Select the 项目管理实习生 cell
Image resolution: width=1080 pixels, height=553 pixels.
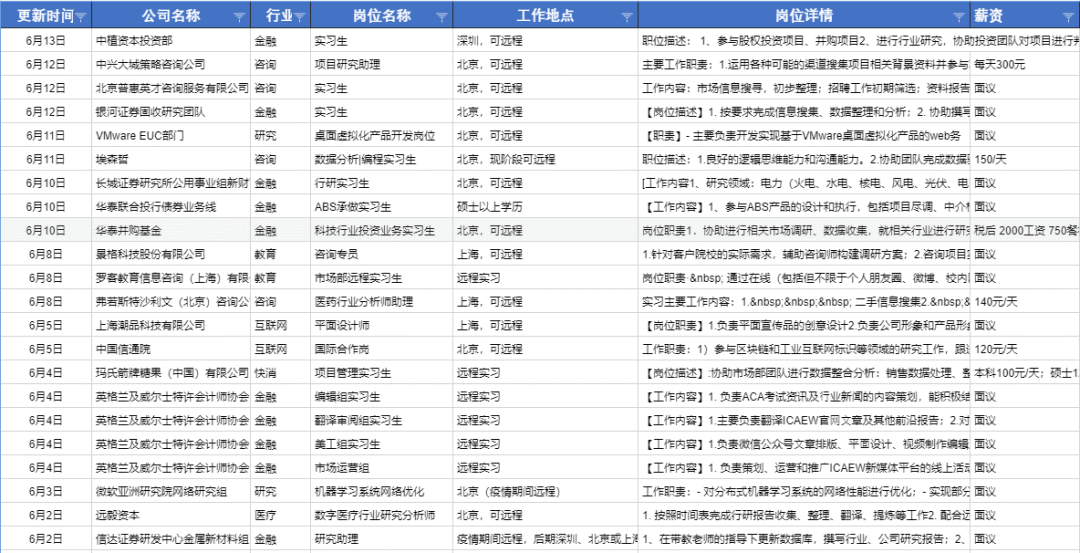coord(382,373)
